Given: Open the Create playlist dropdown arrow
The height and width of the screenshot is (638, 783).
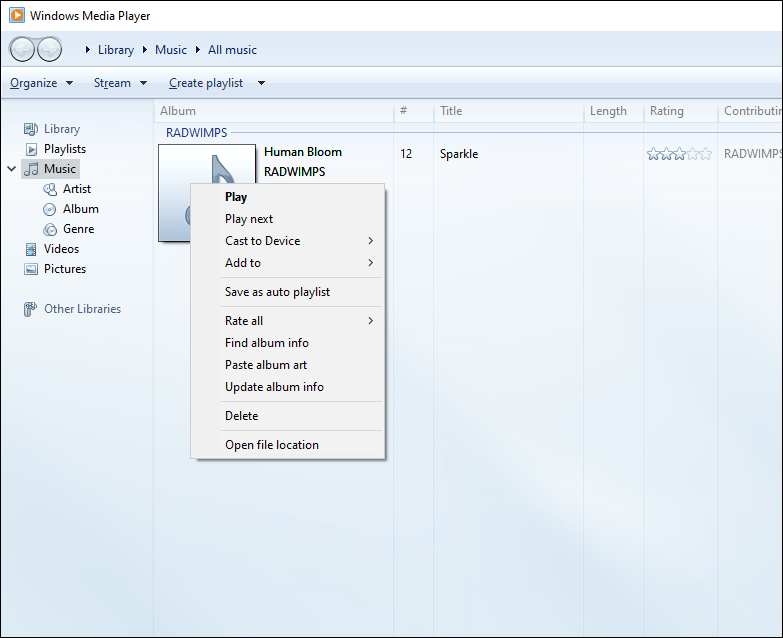Looking at the screenshot, I should [x=261, y=83].
